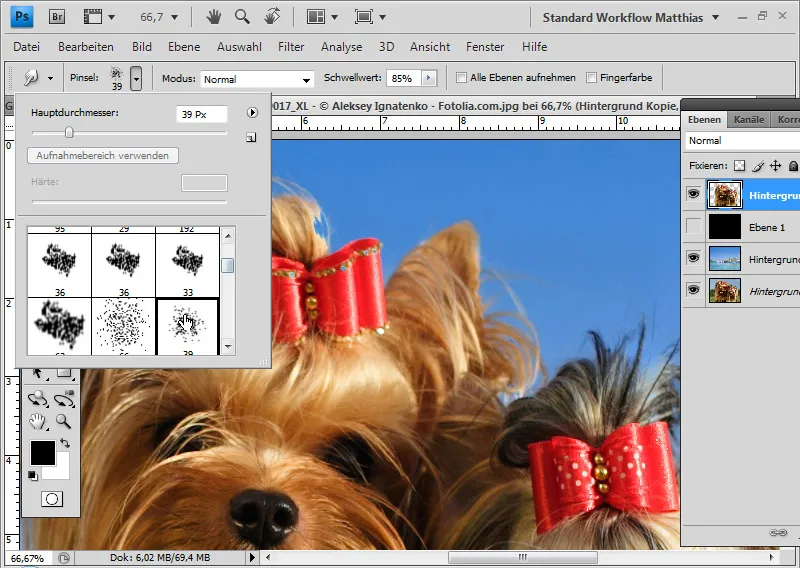Click the black Ebene 1 layer thumbnail
800x568 pixels.
724,226
